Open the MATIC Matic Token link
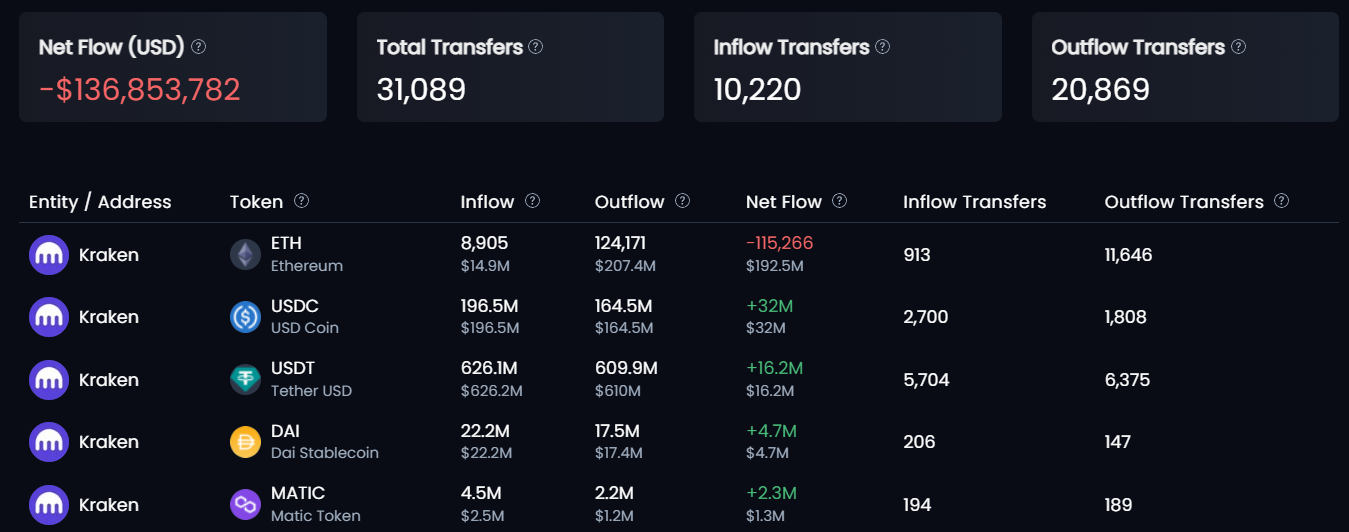The width and height of the screenshot is (1349, 532). click(316, 504)
